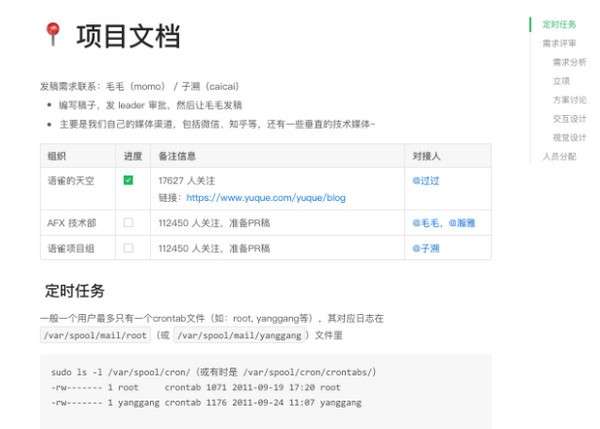Click the /var/spool/mail/root inline code
The image size is (600, 429).
click(95, 336)
